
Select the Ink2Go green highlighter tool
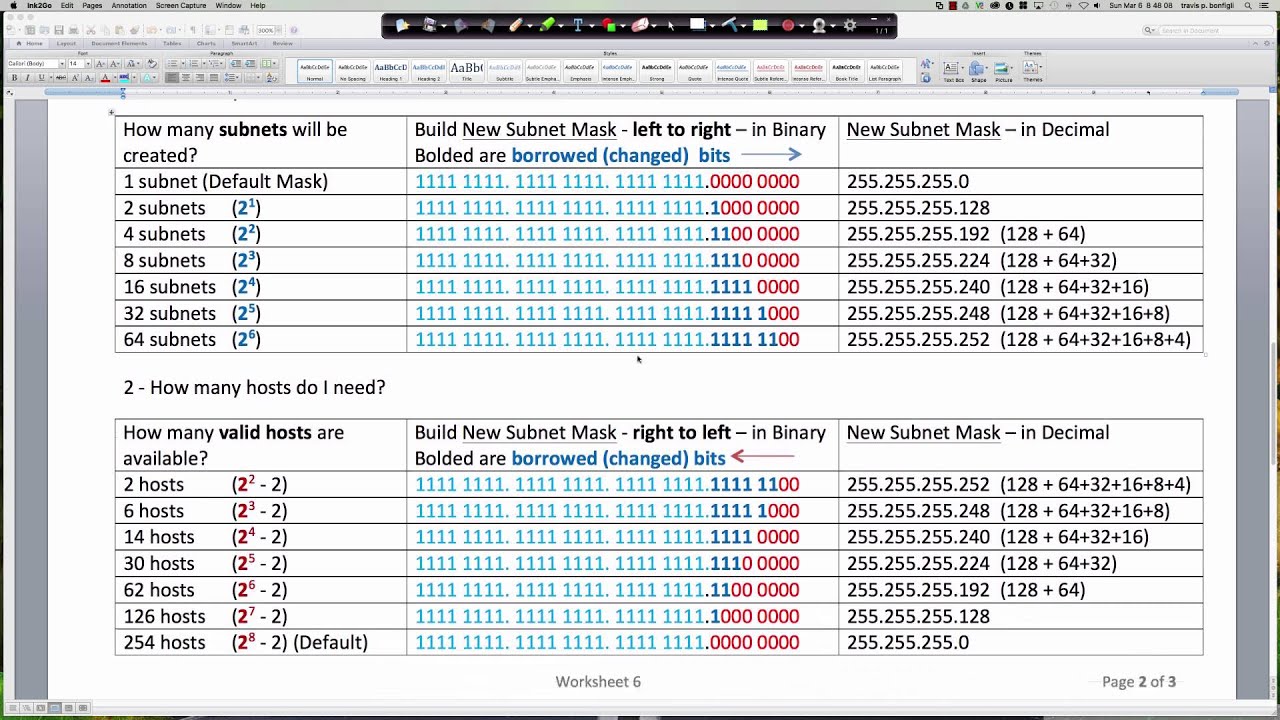point(547,25)
